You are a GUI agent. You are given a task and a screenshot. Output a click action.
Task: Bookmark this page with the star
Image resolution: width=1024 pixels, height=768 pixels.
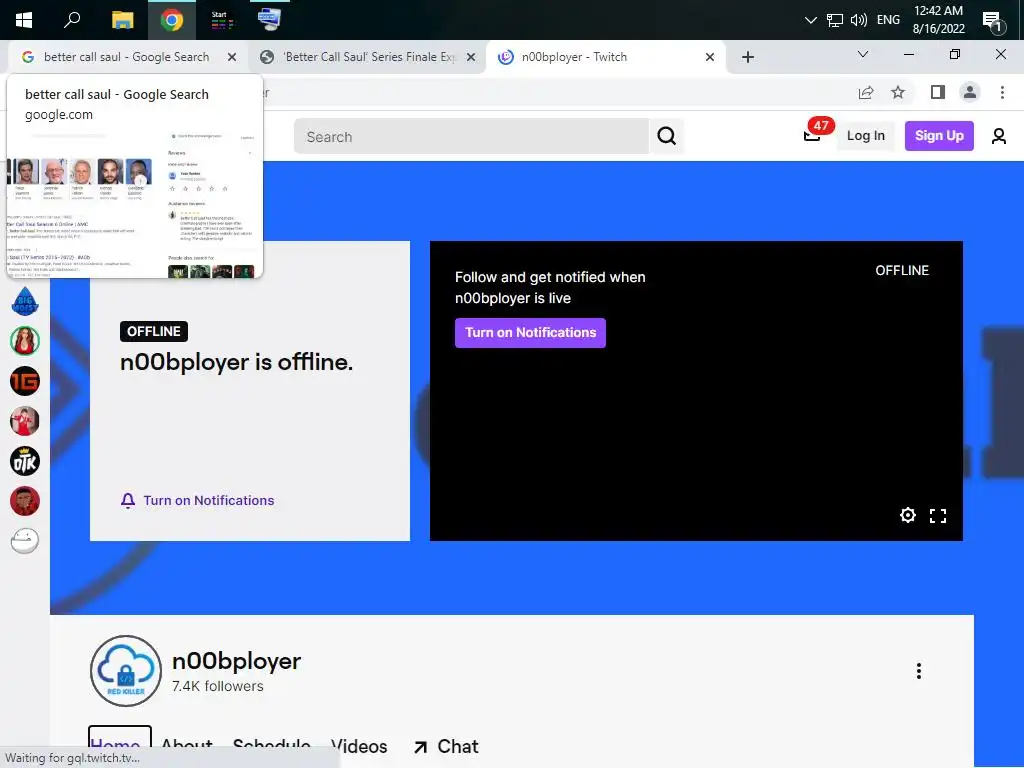(898, 93)
